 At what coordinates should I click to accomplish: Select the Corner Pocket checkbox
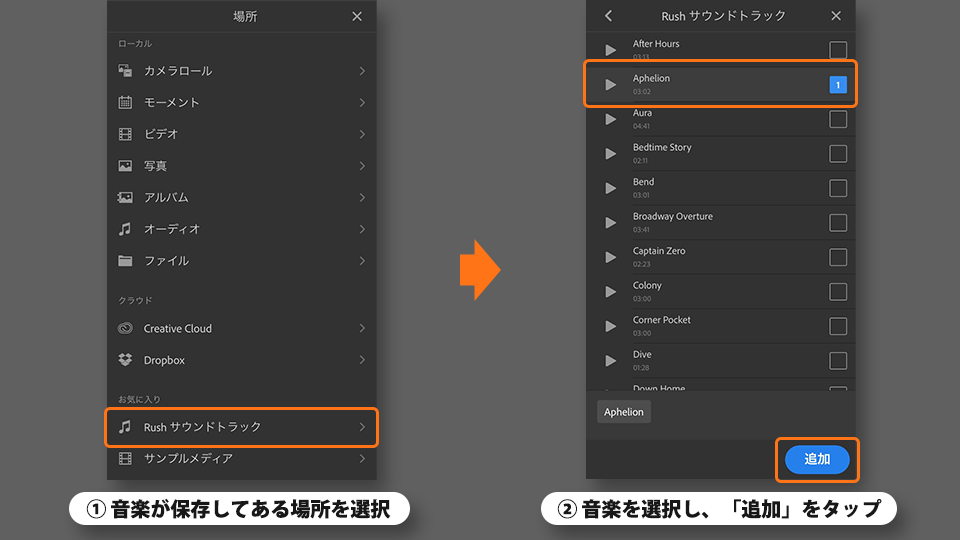838,326
